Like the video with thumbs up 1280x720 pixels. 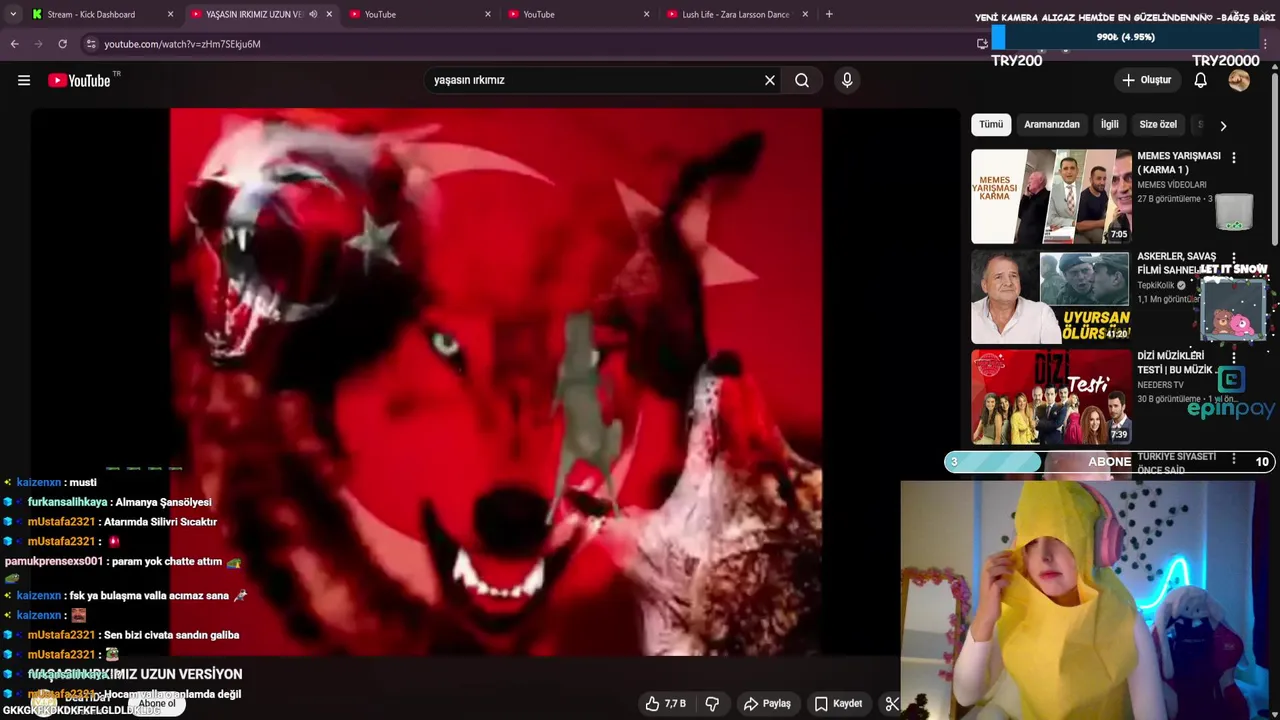(665, 704)
